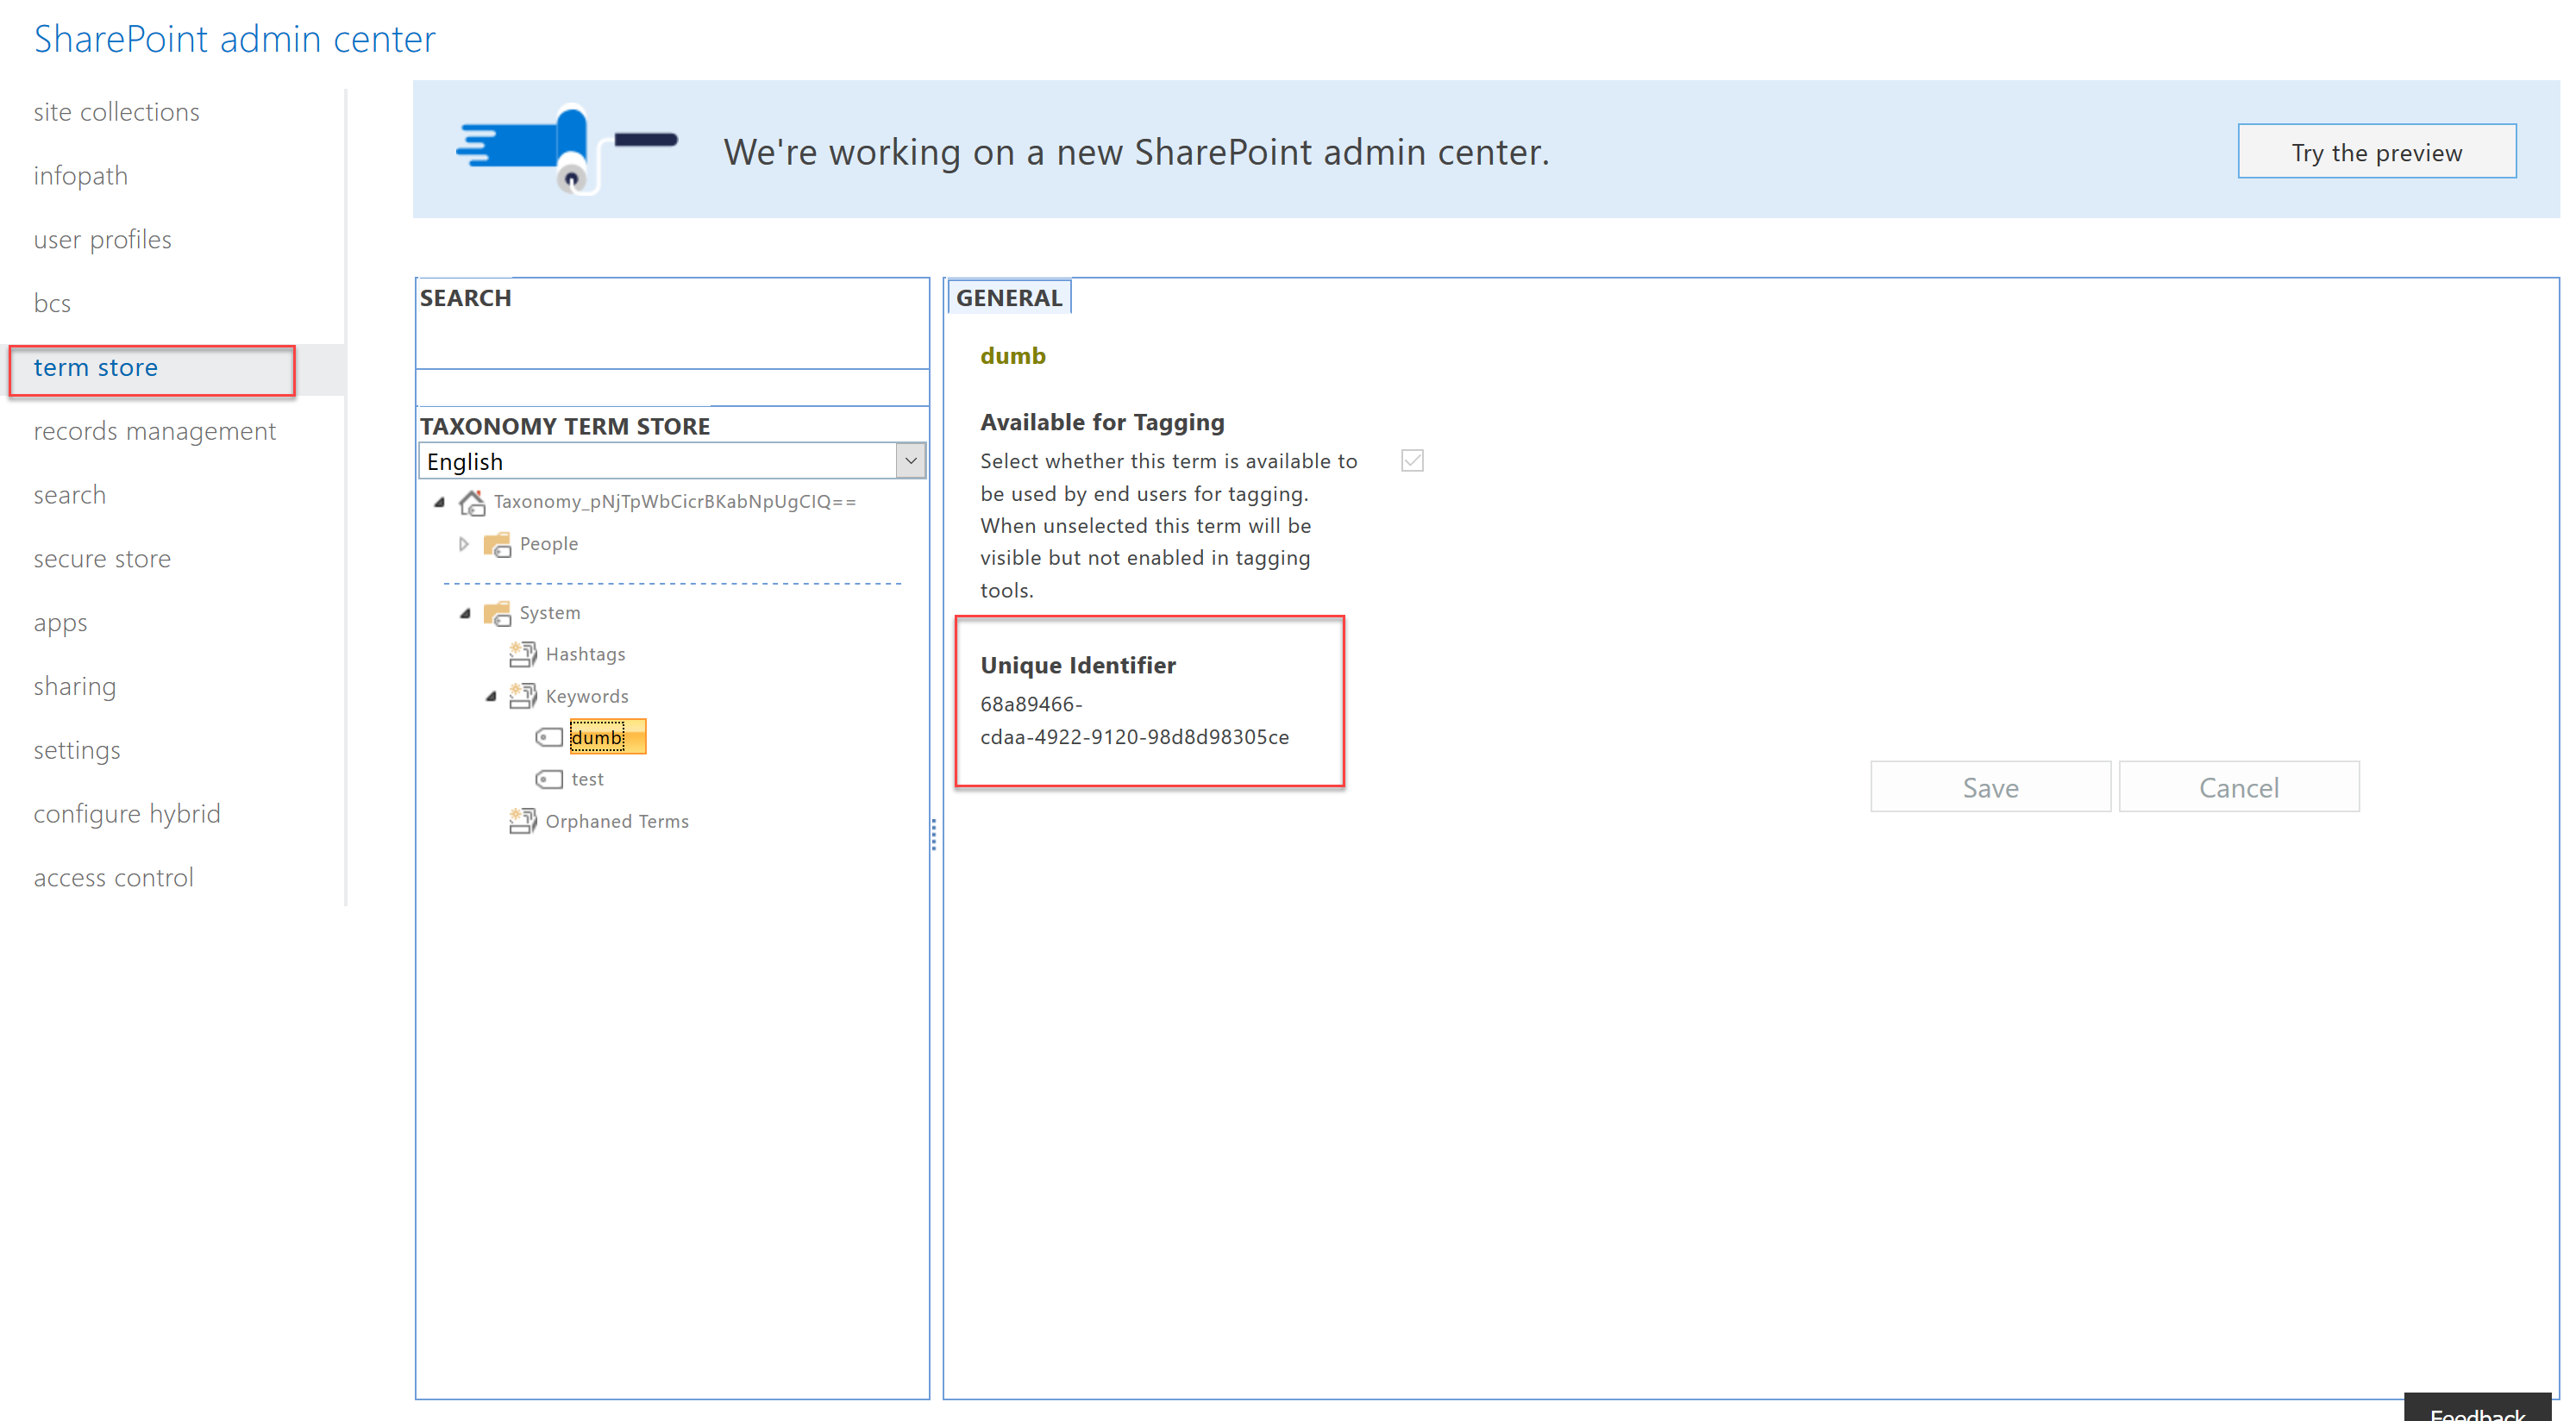Click the Cancel button
Viewport: 2576px width, 1421px height.
pos(2238,787)
